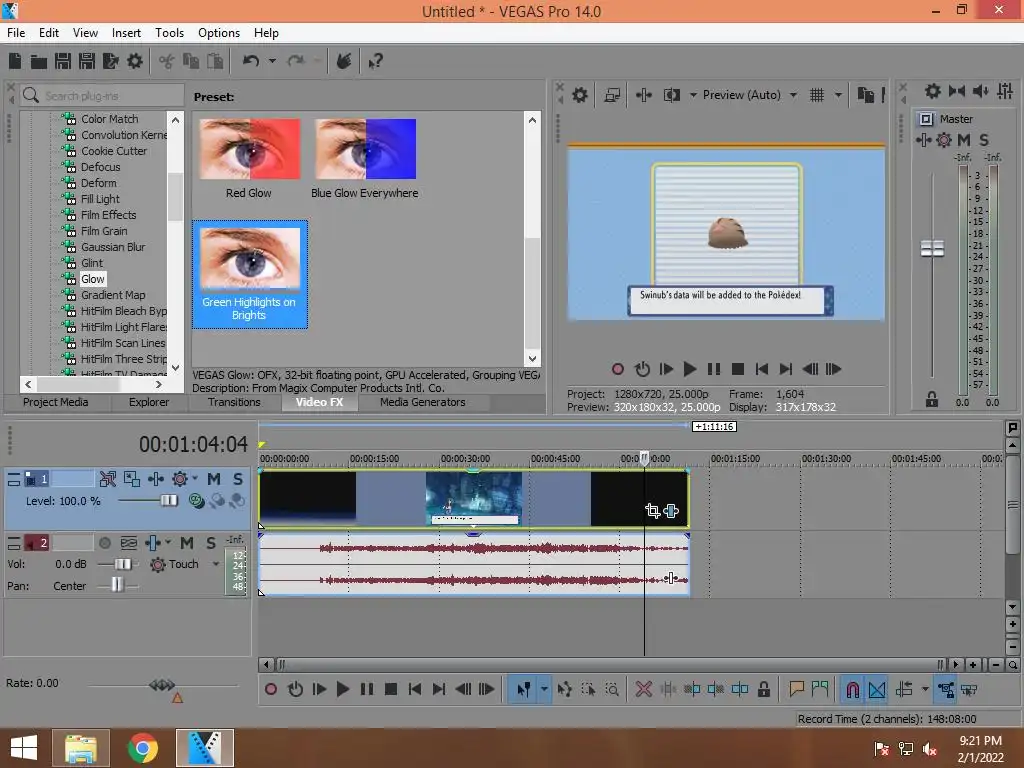The width and height of the screenshot is (1024, 768).
Task: Click the What's This help icon
Action: tap(375, 61)
